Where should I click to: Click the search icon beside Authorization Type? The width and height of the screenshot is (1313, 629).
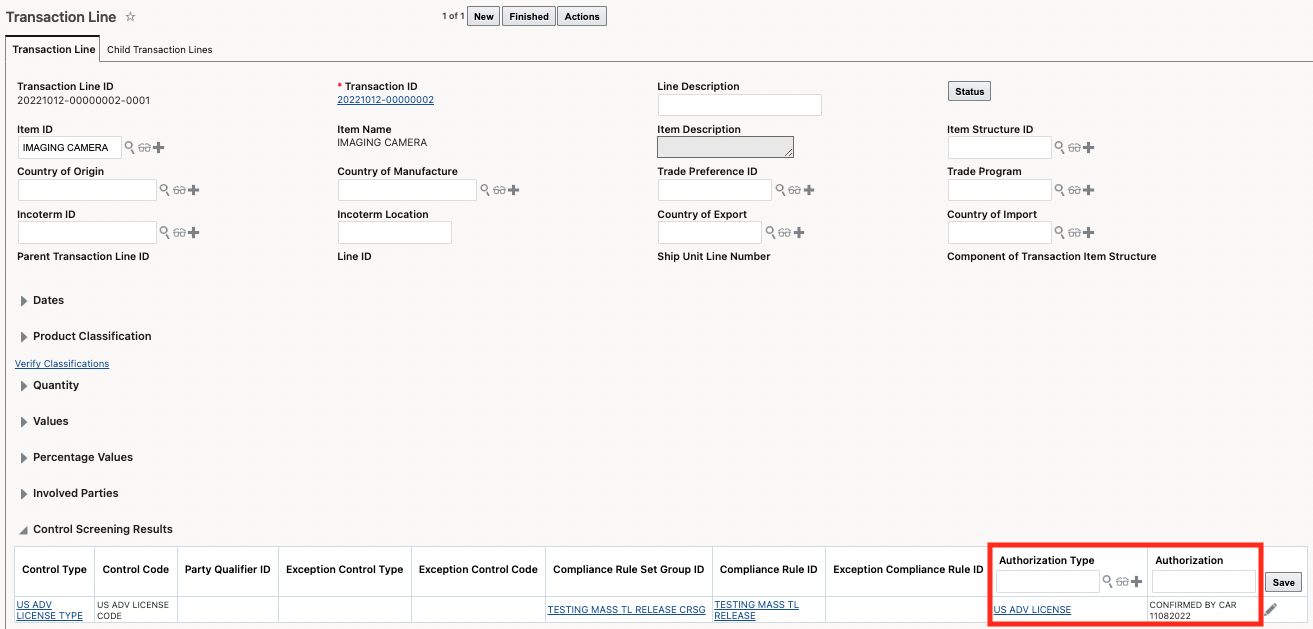pos(1107,581)
